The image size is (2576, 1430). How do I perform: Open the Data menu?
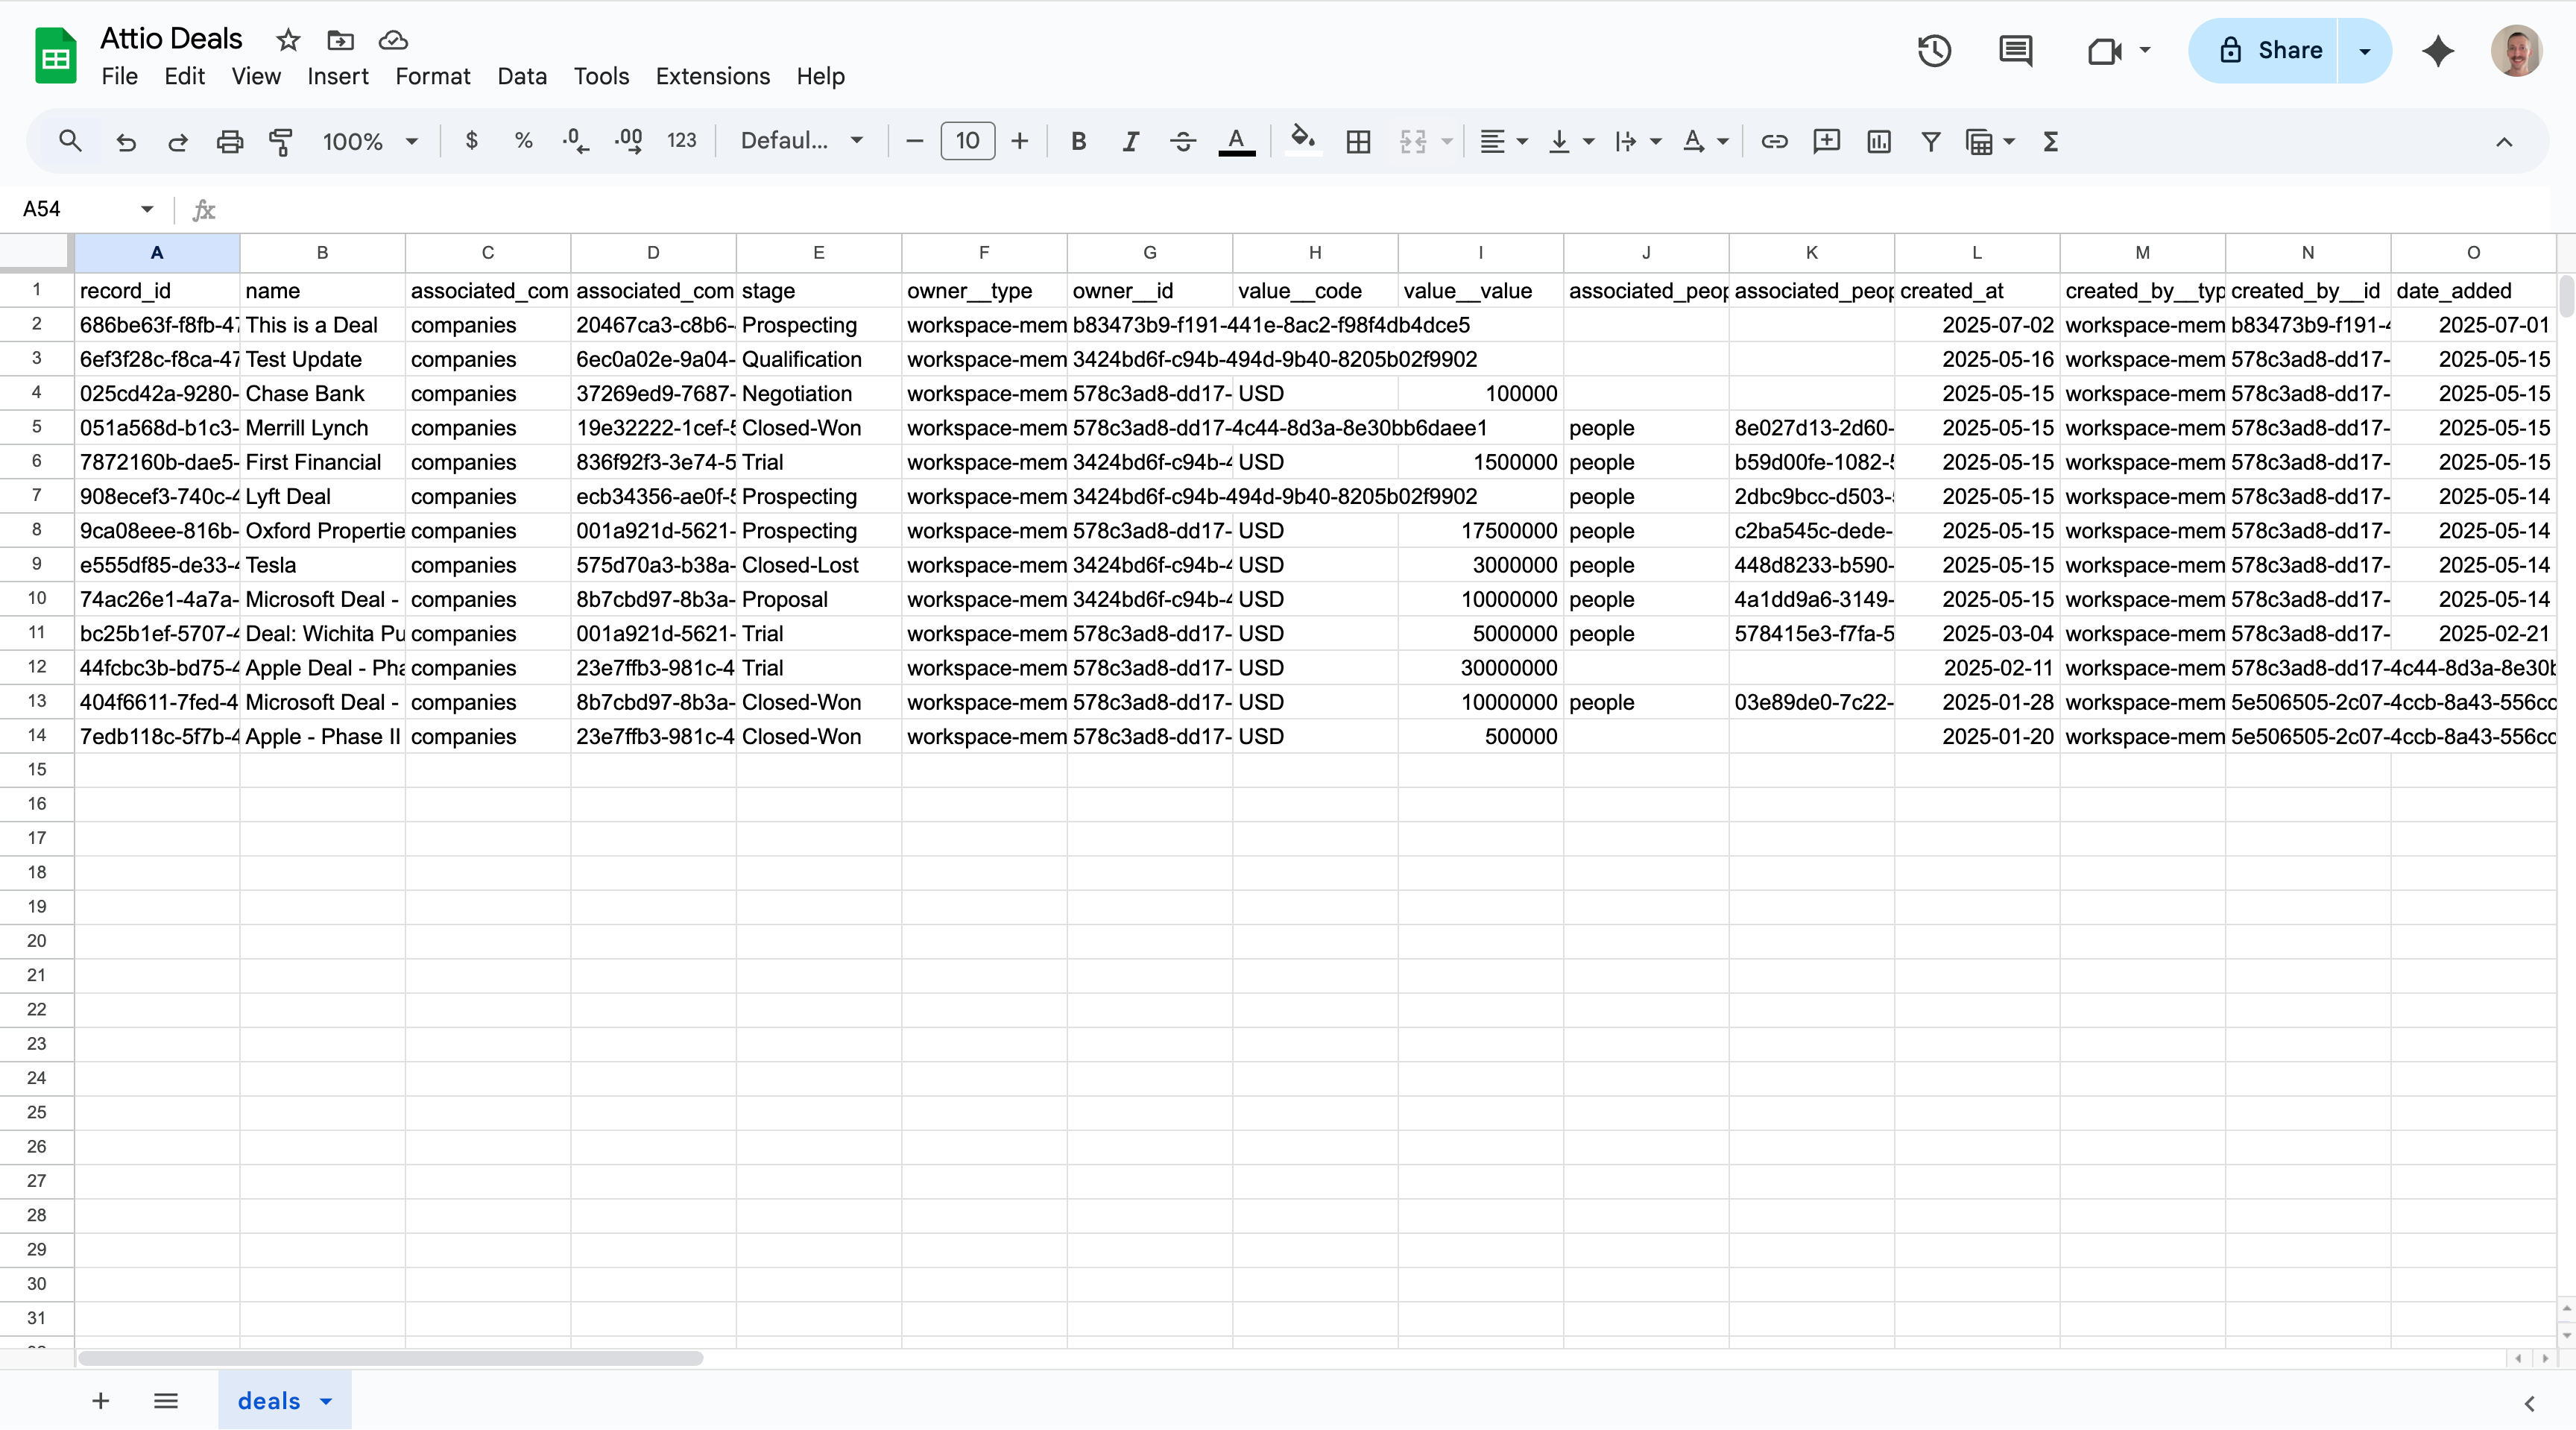pos(522,76)
